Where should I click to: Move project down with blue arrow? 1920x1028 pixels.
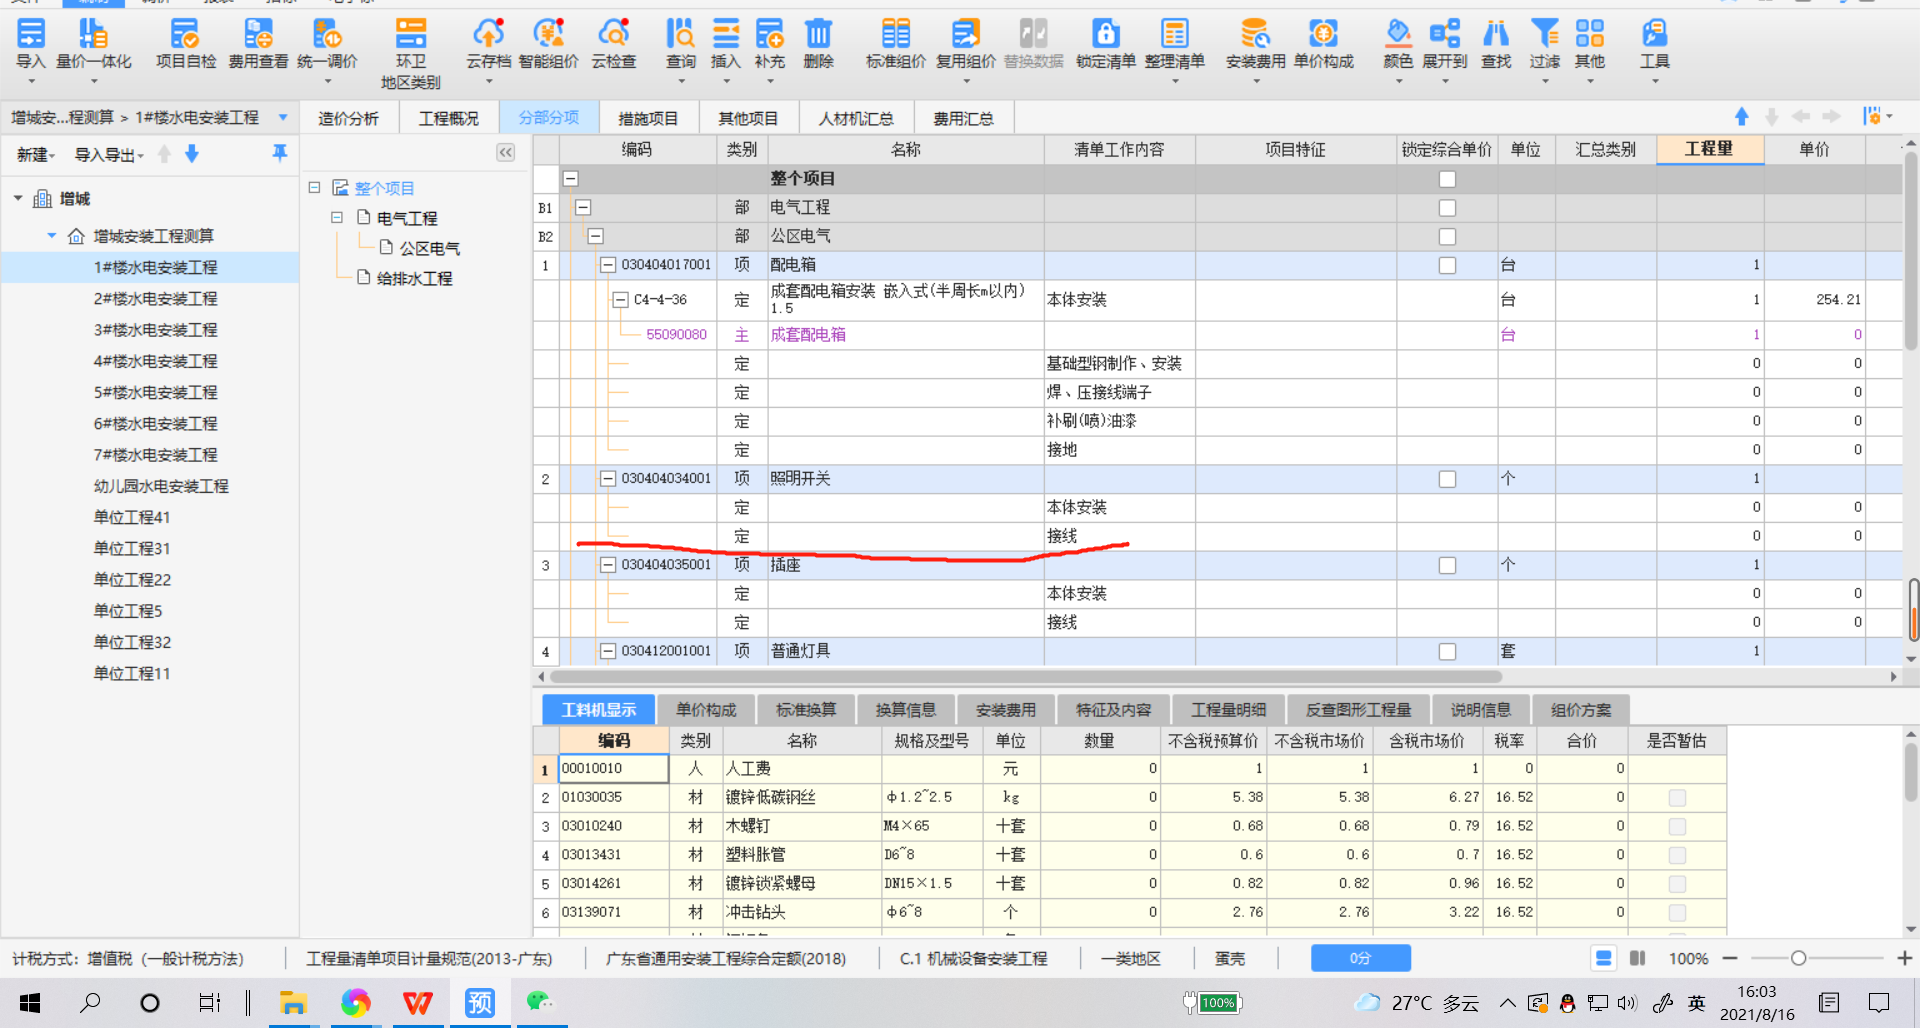192,154
